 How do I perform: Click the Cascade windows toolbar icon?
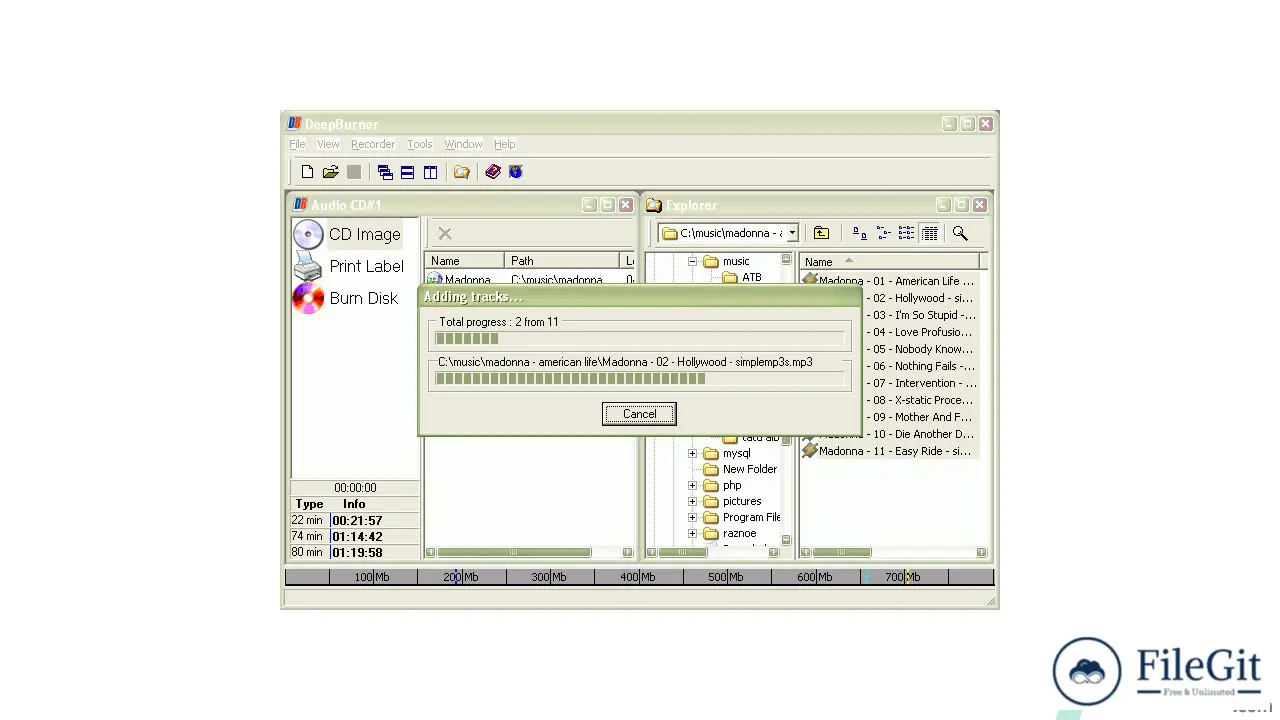coord(385,172)
